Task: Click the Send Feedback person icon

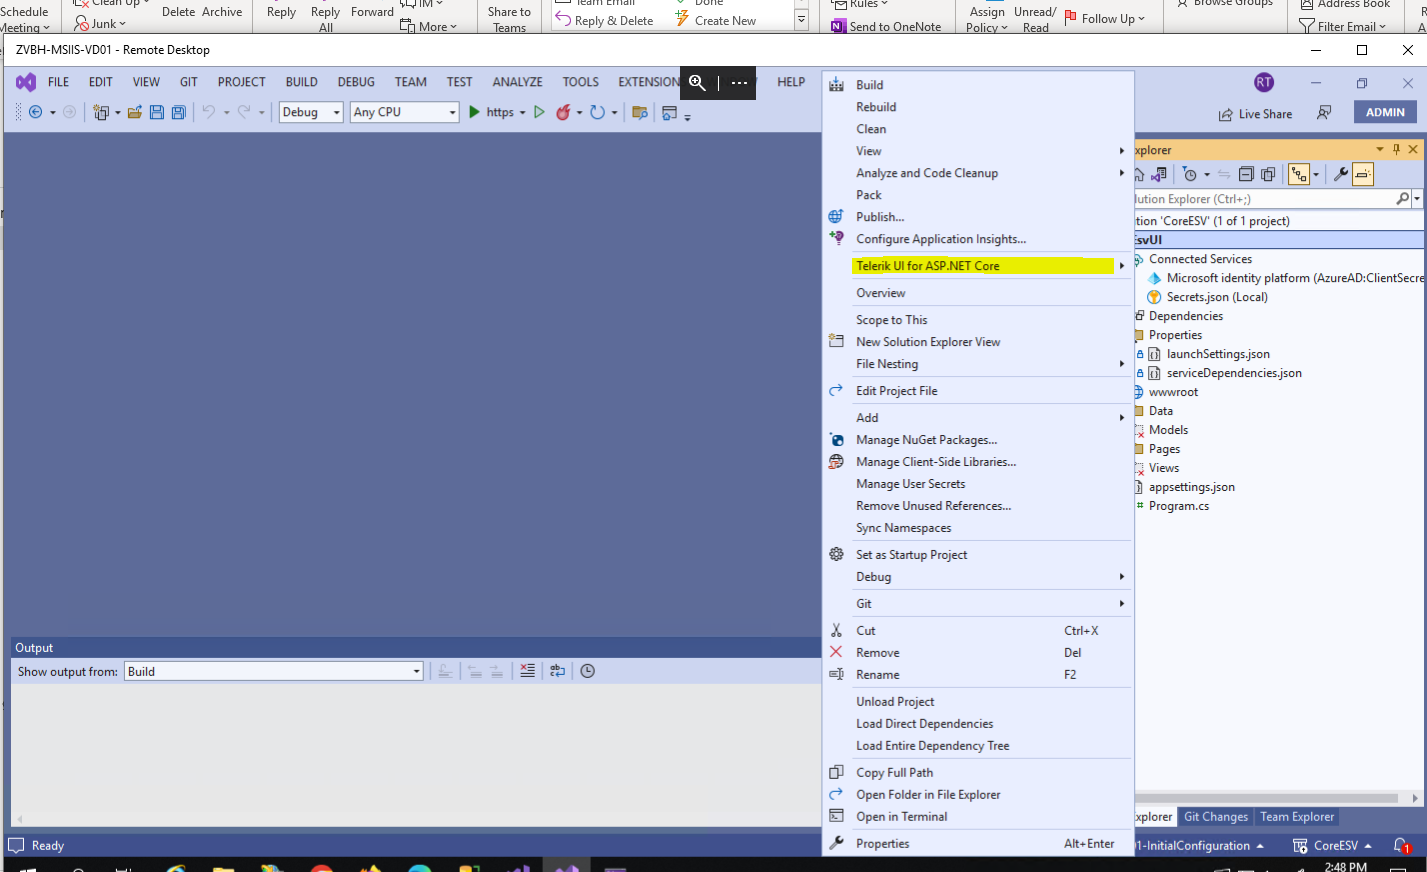Action: tap(1324, 113)
